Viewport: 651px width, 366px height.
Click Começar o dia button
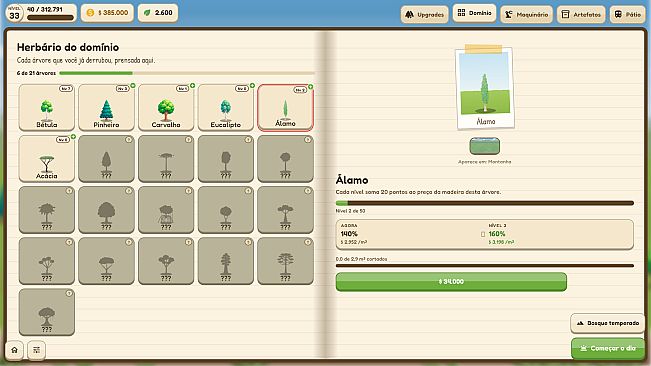pyautogui.click(x=608, y=349)
